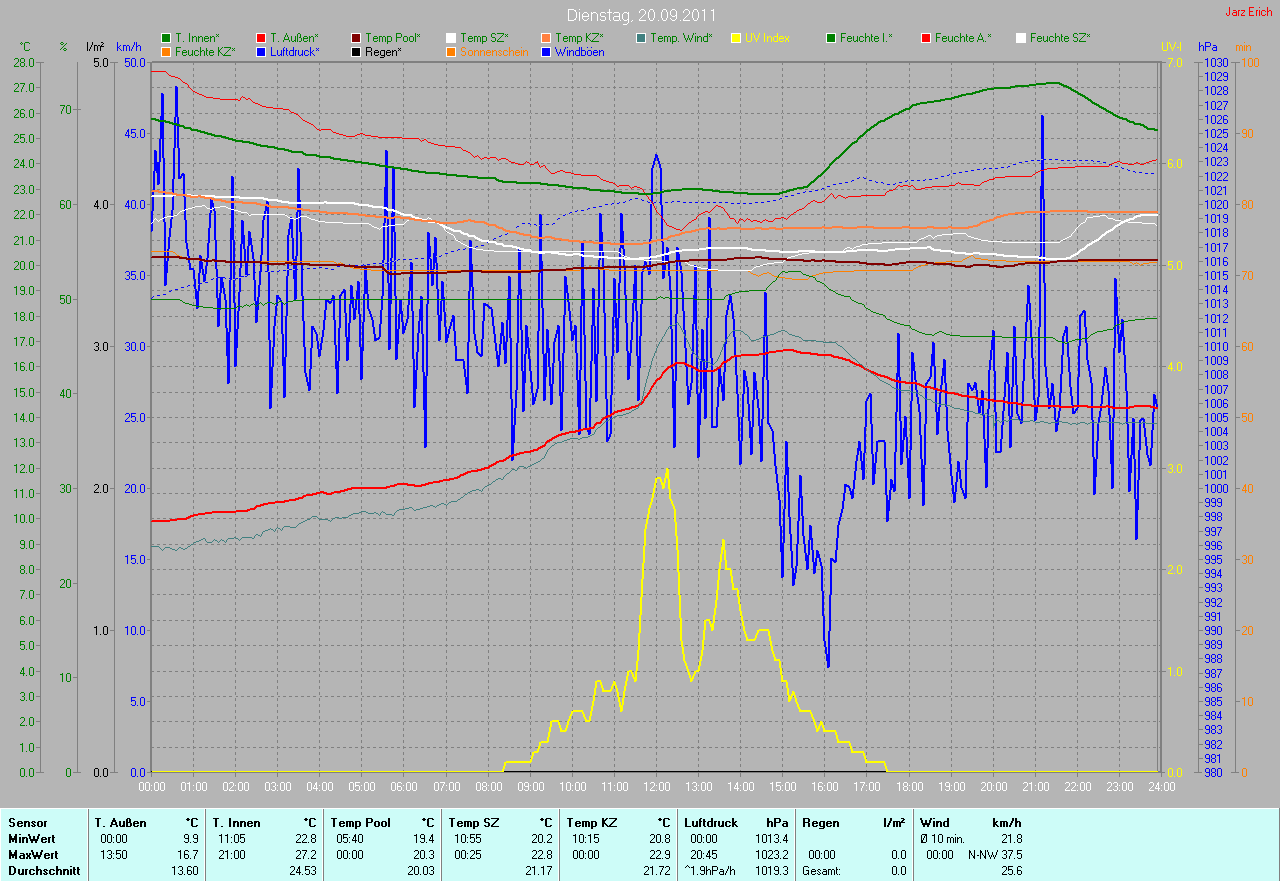Click the black Regen legend marker
Image resolution: width=1280 pixels, height=881 pixels.
pos(356,51)
